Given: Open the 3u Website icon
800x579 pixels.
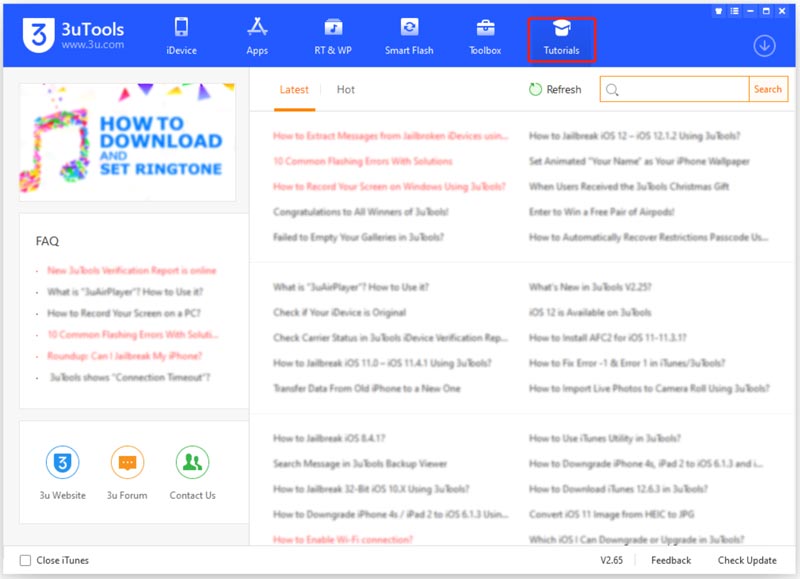Looking at the screenshot, I should pyautogui.click(x=62, y=462).
